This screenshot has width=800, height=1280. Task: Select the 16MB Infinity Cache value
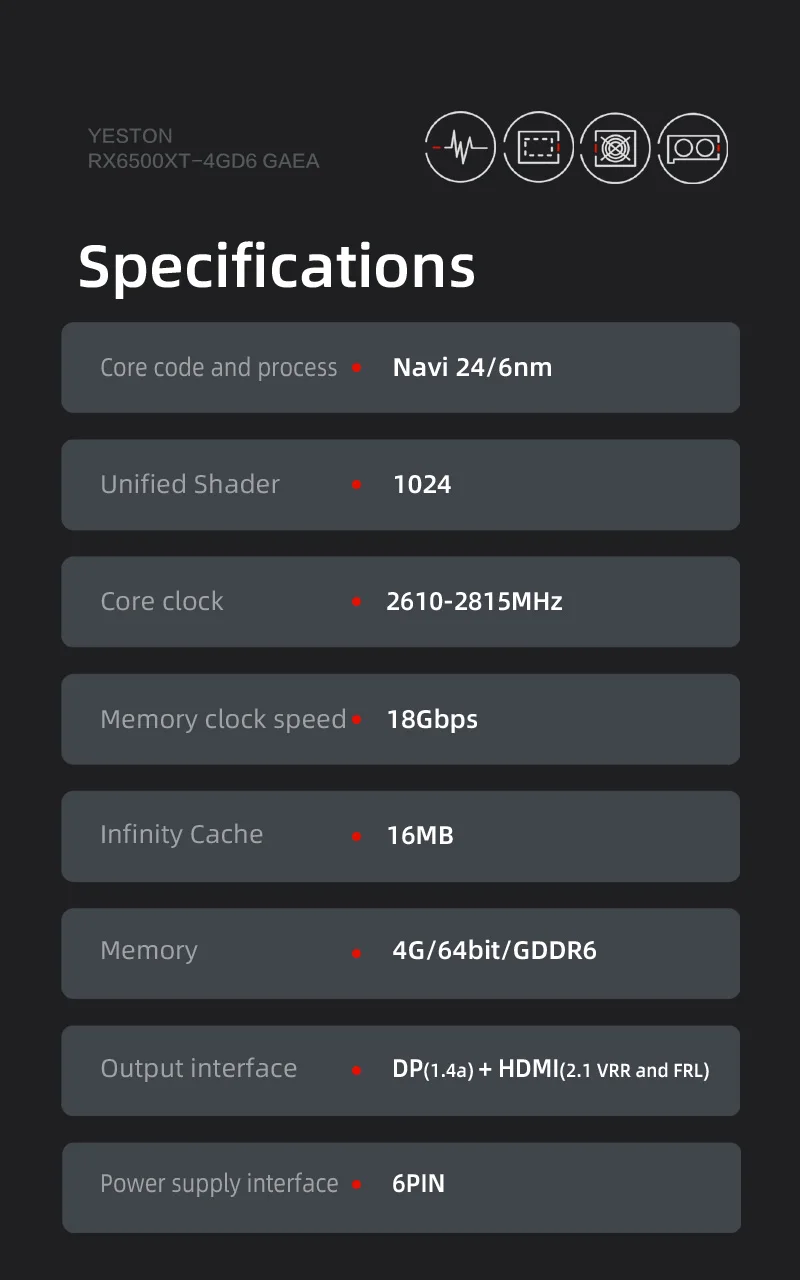pos(420,835)
